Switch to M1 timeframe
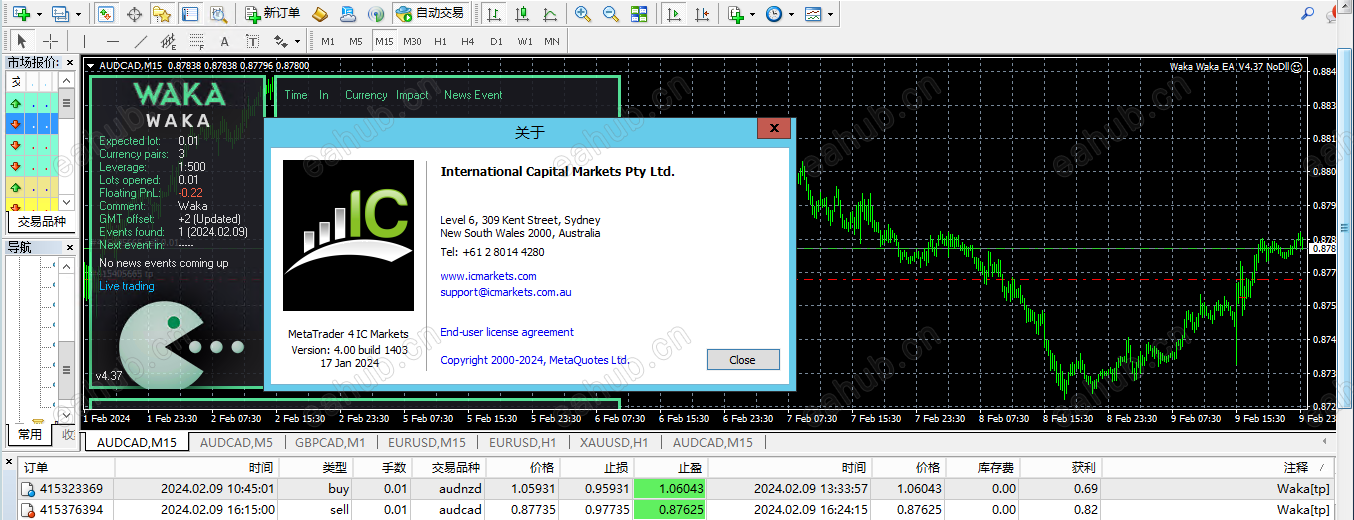Image resolution: width=1354 pixels, height=520 pixels. pos(328,41)
